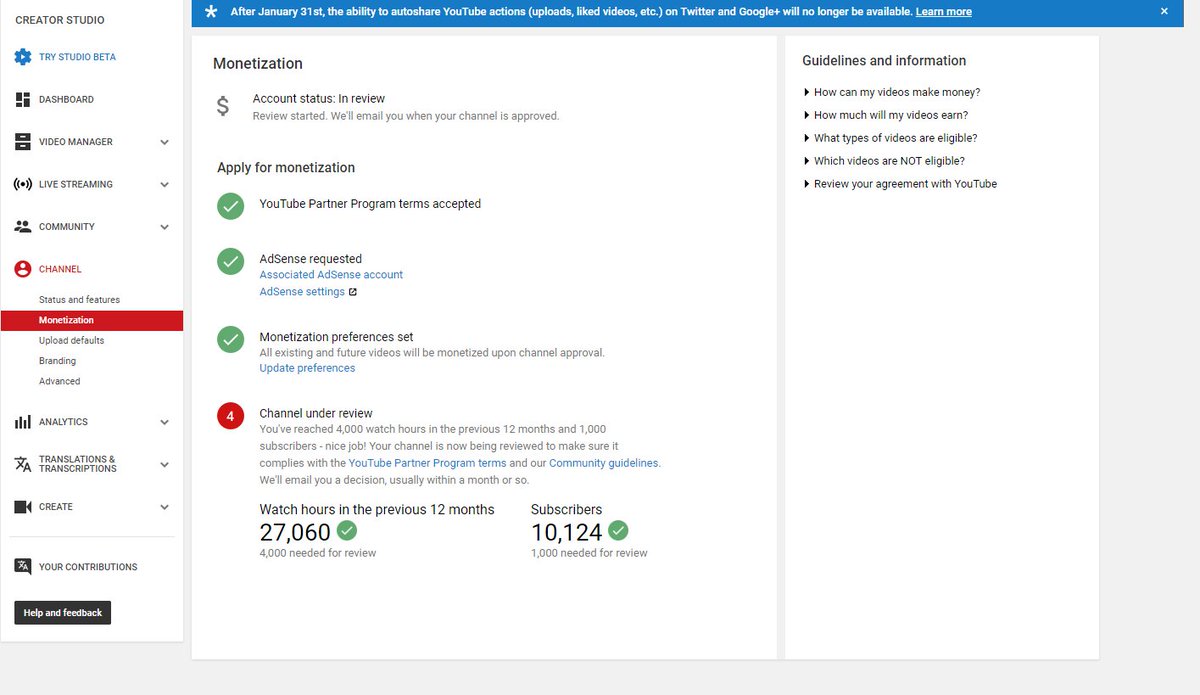1200x695 pixels.
Task: Click the green check next to 10,124
Action: [618, 530]
